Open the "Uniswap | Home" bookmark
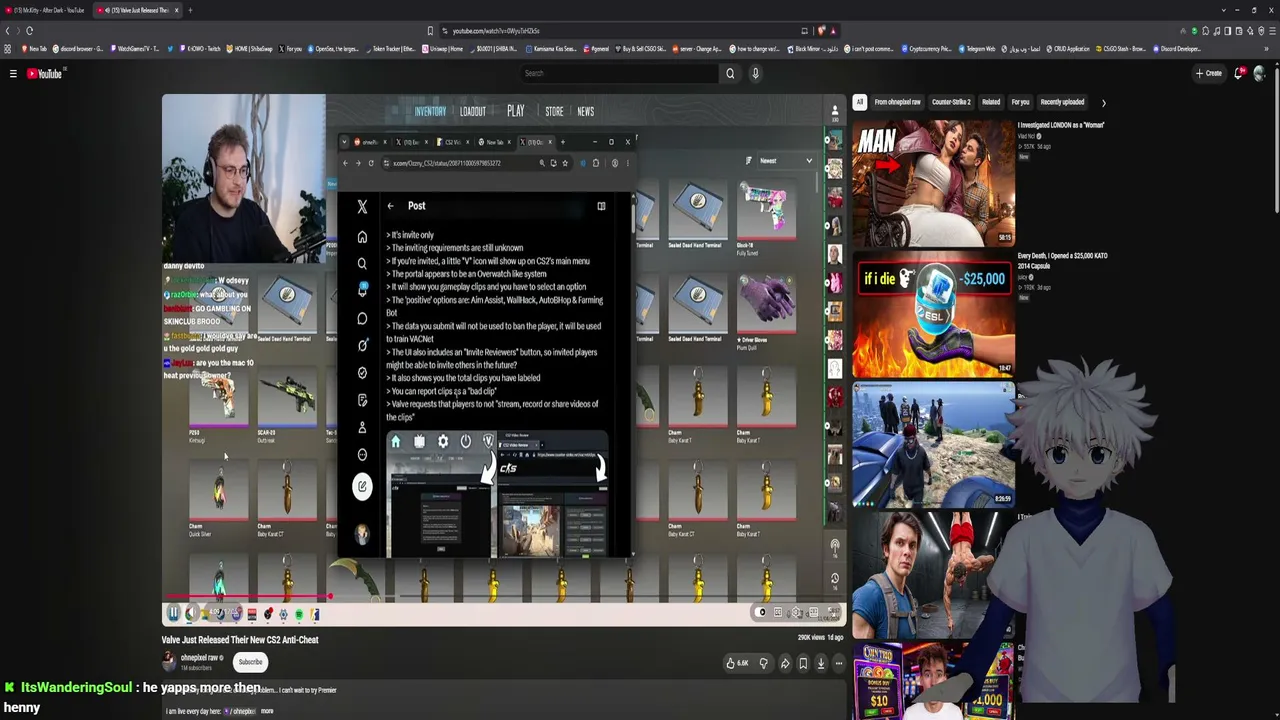This screenshot has width=1280, height=720. click(443, 48)
